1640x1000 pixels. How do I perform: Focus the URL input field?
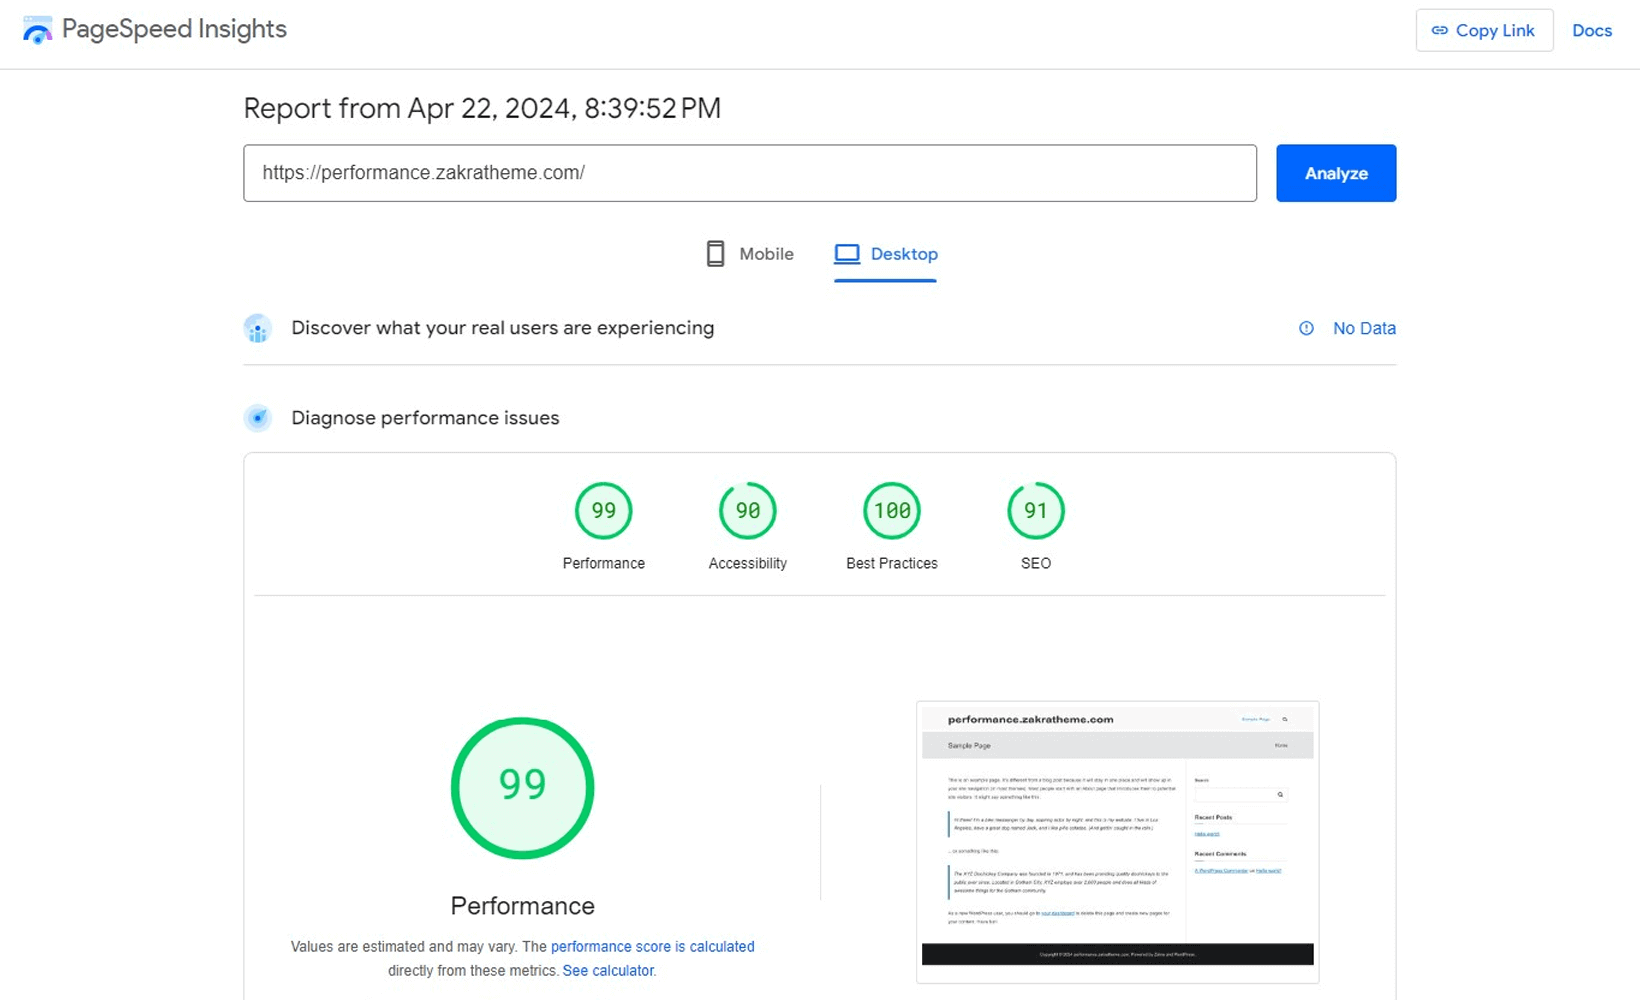coord(749,173)
